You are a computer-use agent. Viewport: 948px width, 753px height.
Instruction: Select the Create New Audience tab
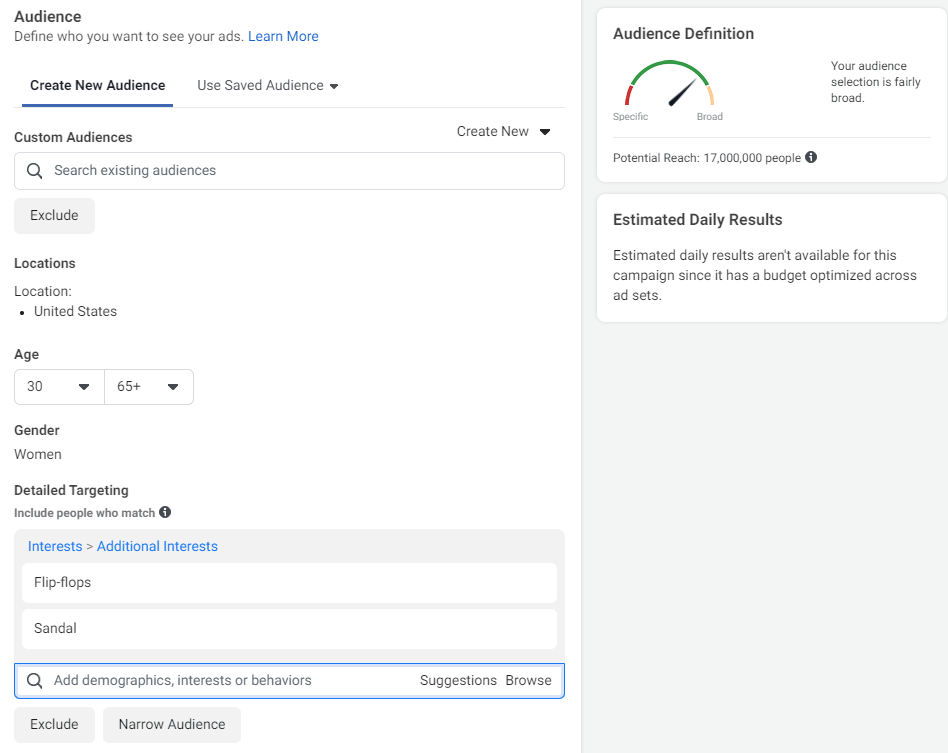point(97,86)
